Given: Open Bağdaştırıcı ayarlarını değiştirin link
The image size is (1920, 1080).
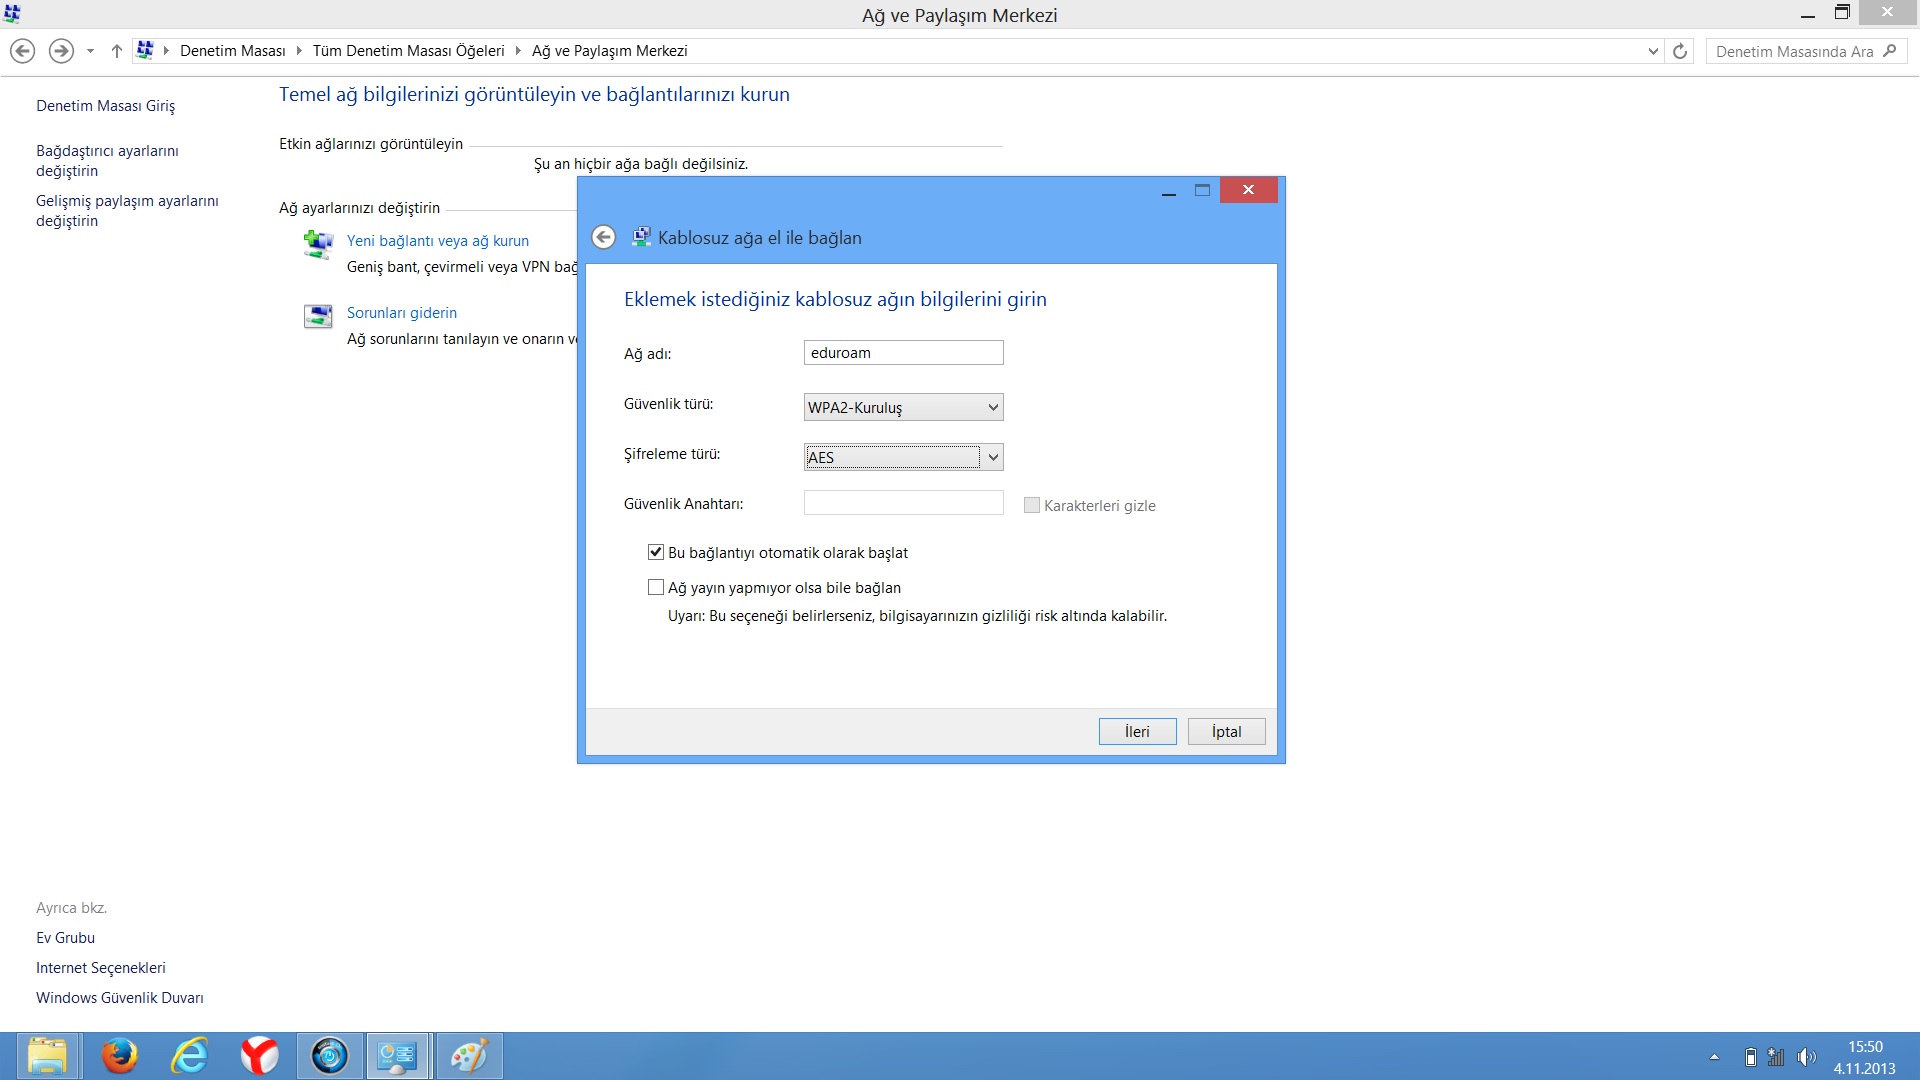Looking at the screenshot, I should [107, 160].
